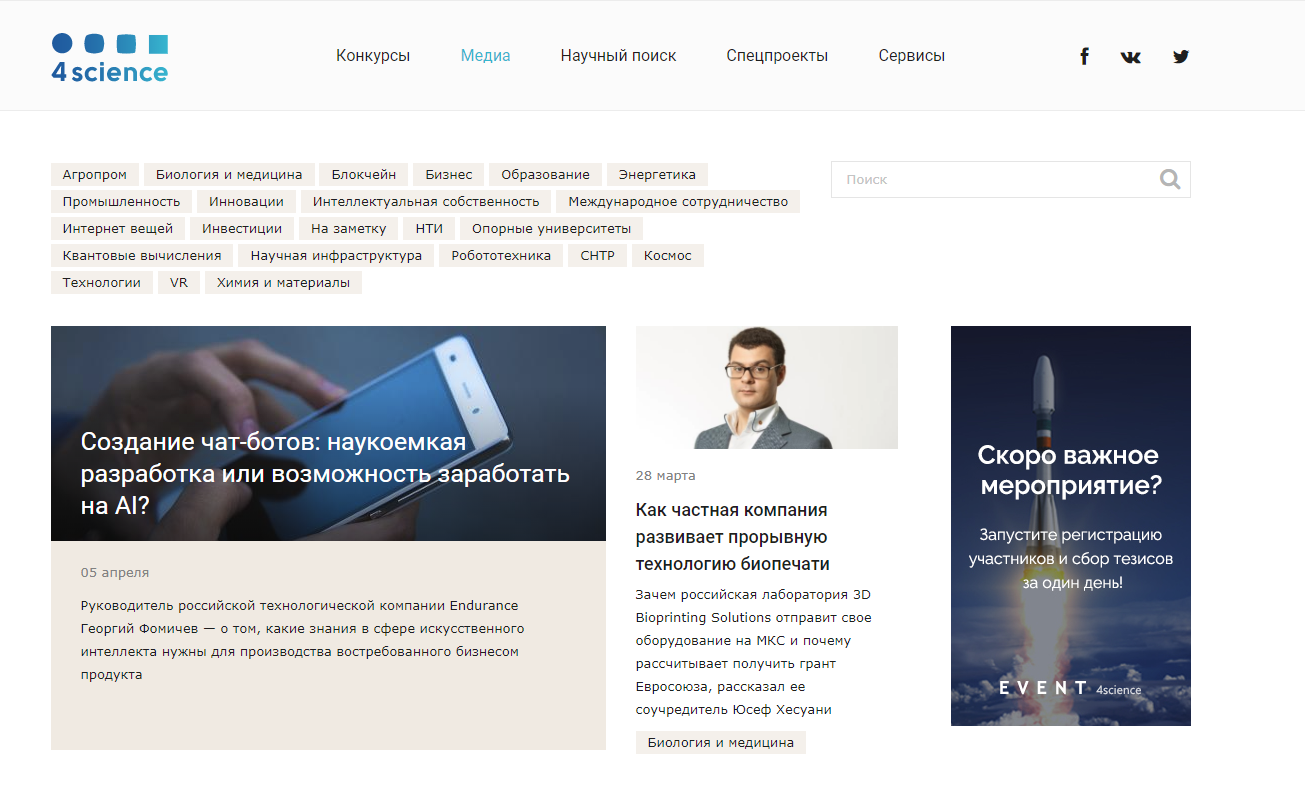Viewport: 1305px width, 809px height.
Task: Open the EVENT 4science rocket banner
Action: tap(1071, 526)
